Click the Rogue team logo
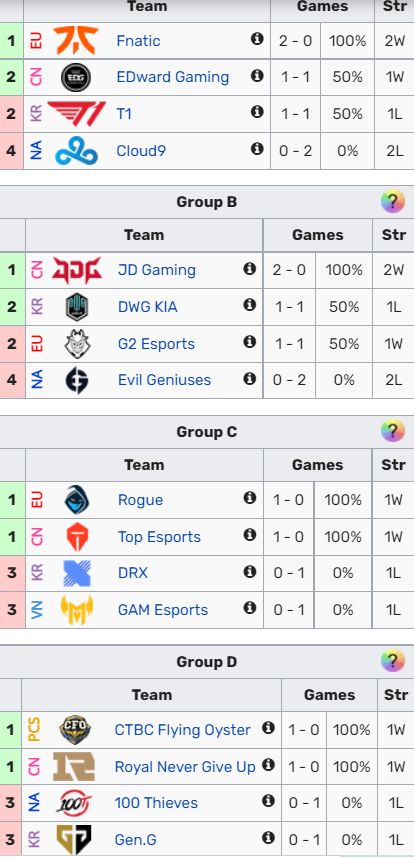 pyautogui.click(x=77, y=500)
